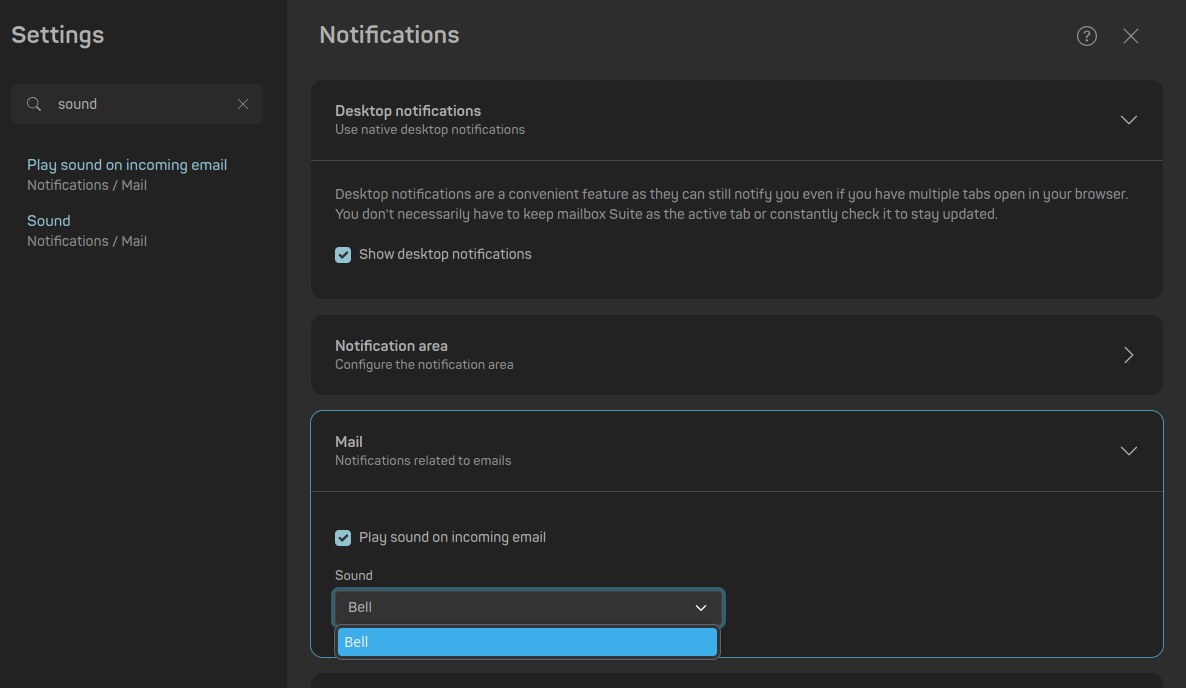
Task: Go to 'Play sound on incoming email' search result
Action: [x=127, y=165]
